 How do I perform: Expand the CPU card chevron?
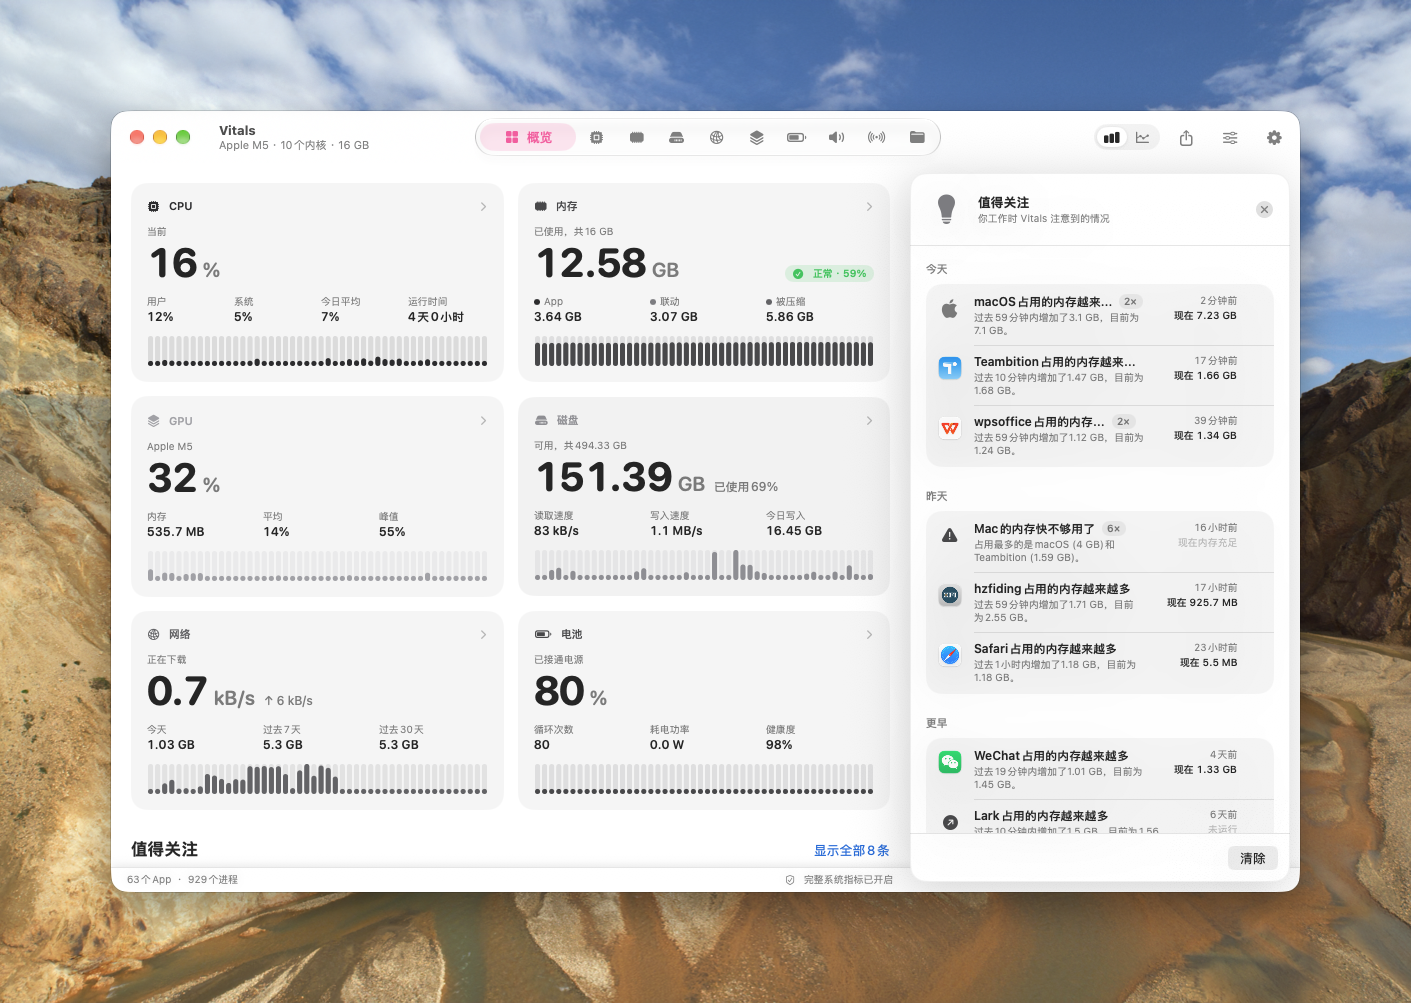(483, 207)
